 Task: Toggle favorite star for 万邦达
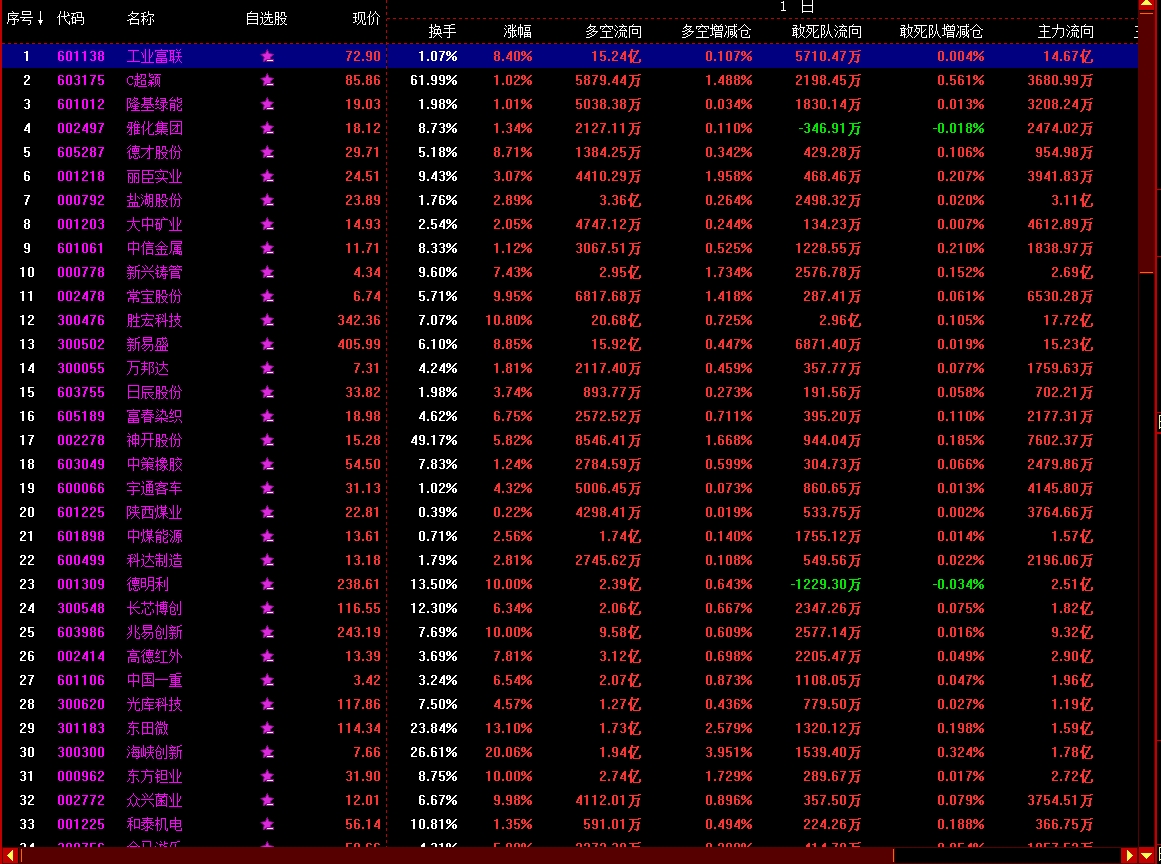[267, 369]
